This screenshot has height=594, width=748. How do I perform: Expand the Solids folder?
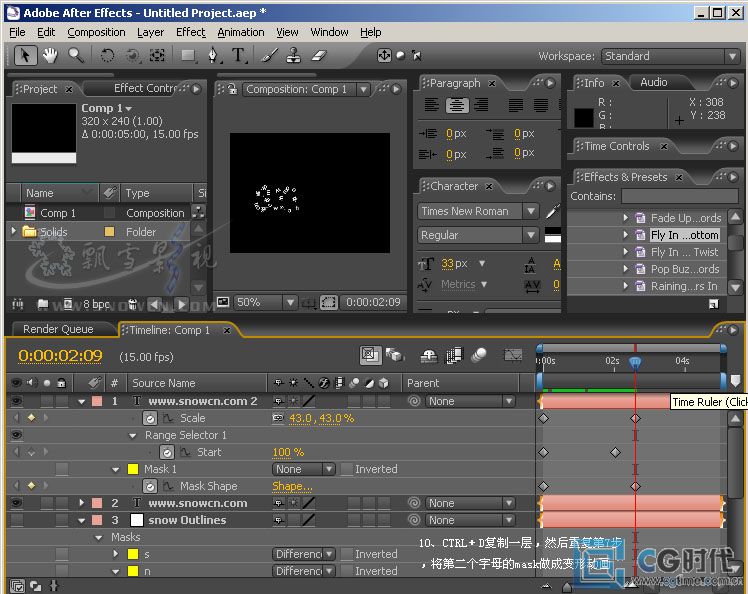click(x=14, y=231)
